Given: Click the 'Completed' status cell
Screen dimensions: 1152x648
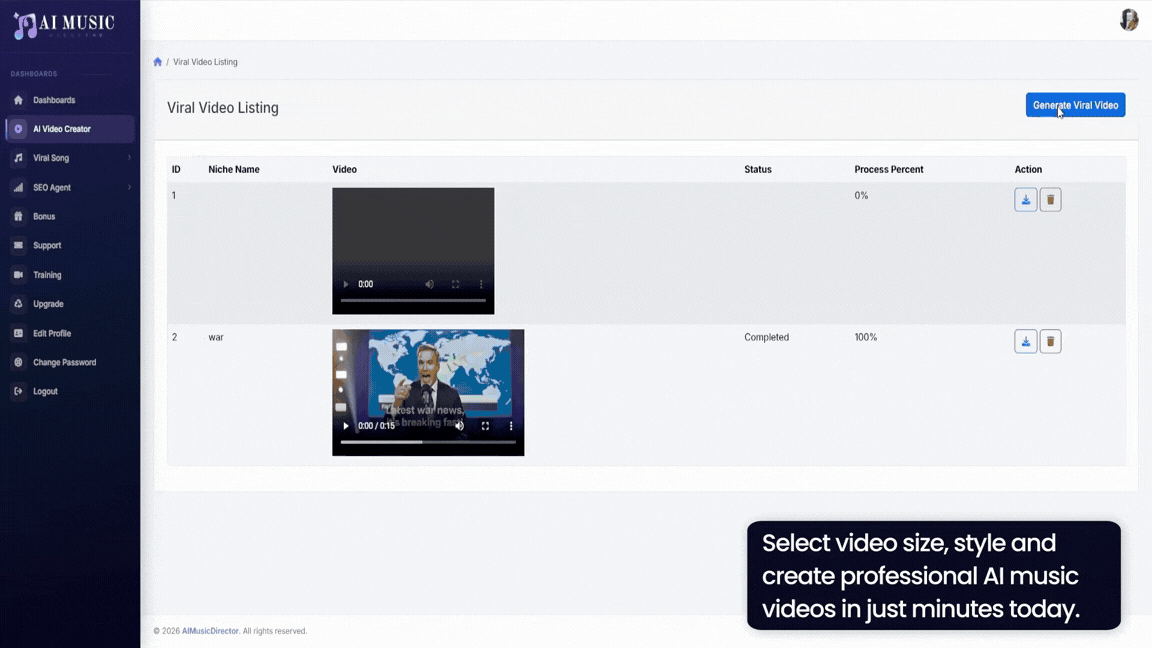Looking at the screenshot, I should pos(766,337).
